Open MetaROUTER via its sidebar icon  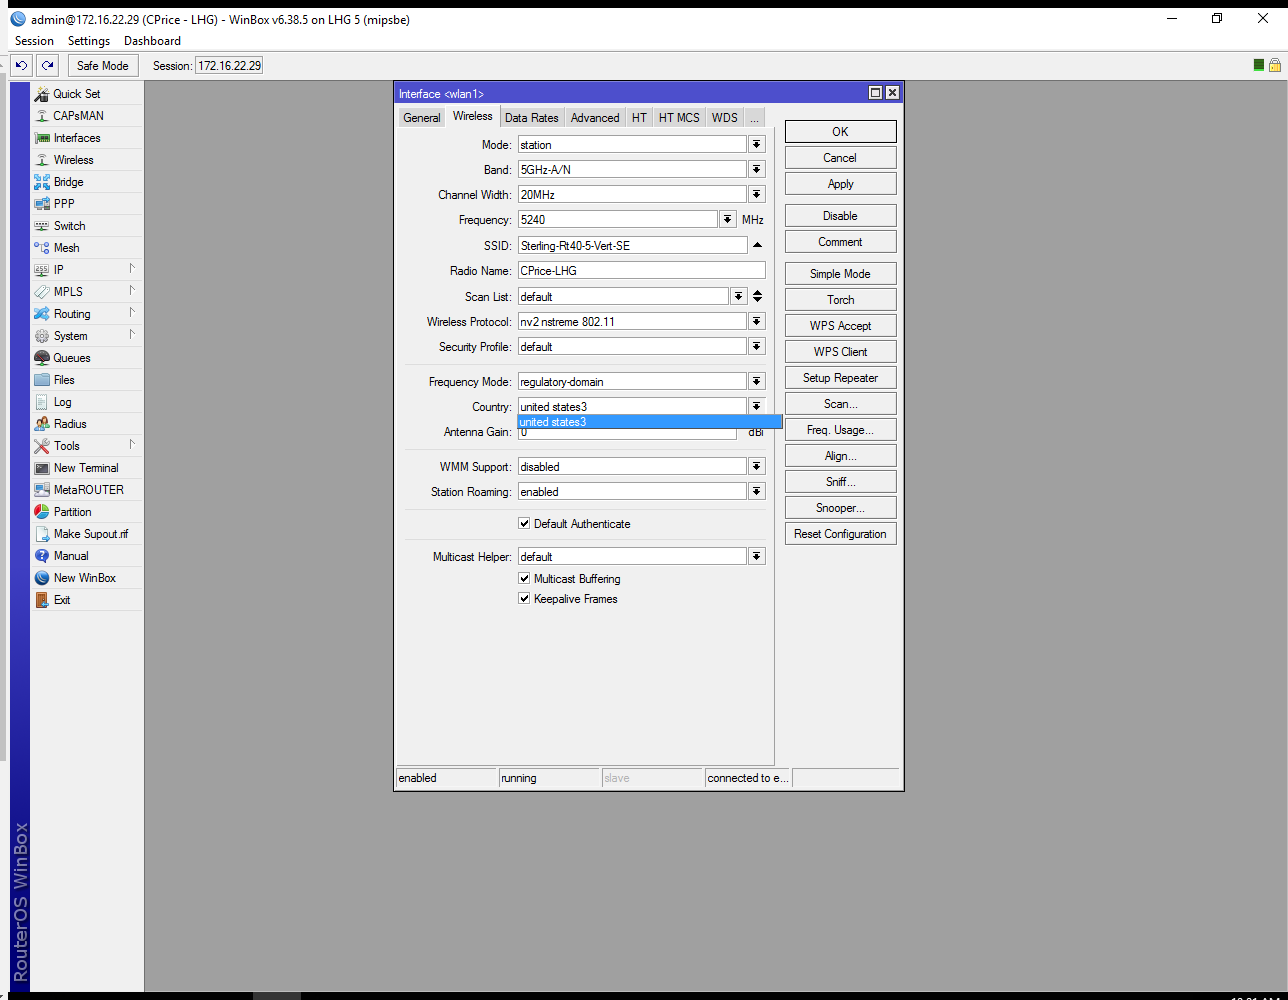[42, 490]
